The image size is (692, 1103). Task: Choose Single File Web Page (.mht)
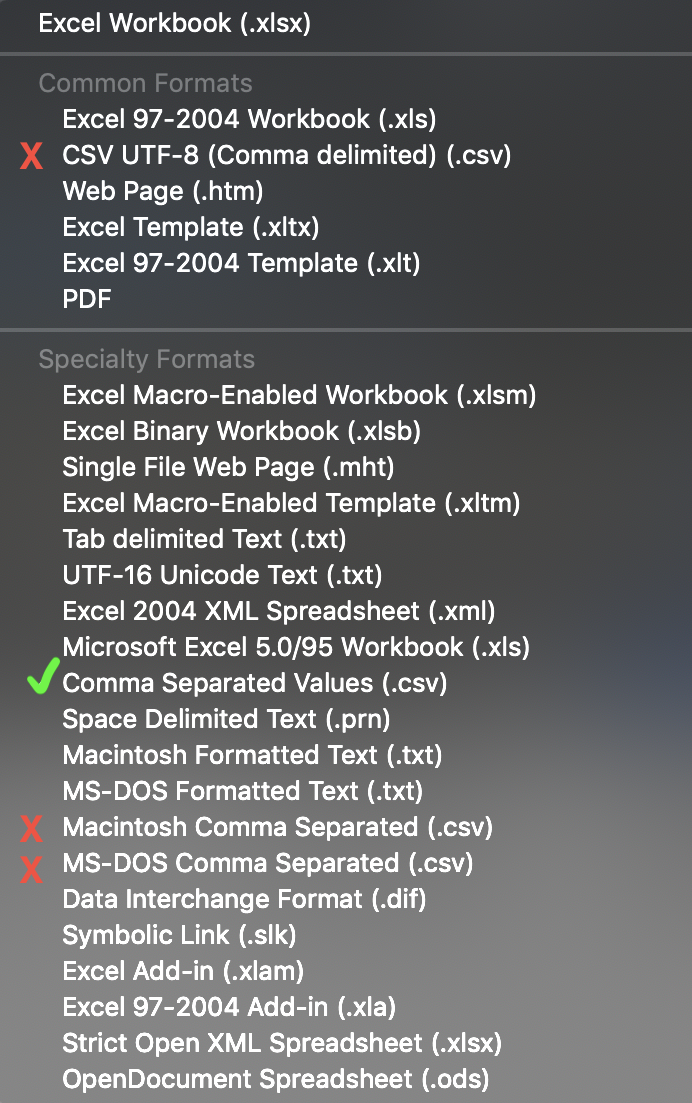[228, 467]
